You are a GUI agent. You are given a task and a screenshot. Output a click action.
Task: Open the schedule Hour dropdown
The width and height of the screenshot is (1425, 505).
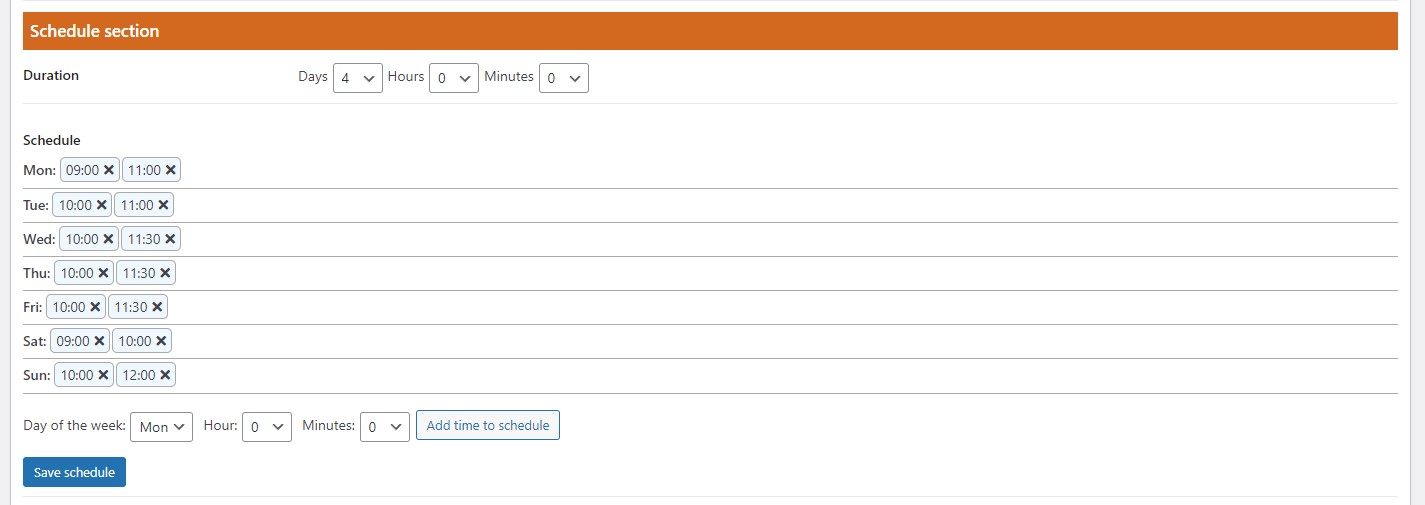click(267, 427)
